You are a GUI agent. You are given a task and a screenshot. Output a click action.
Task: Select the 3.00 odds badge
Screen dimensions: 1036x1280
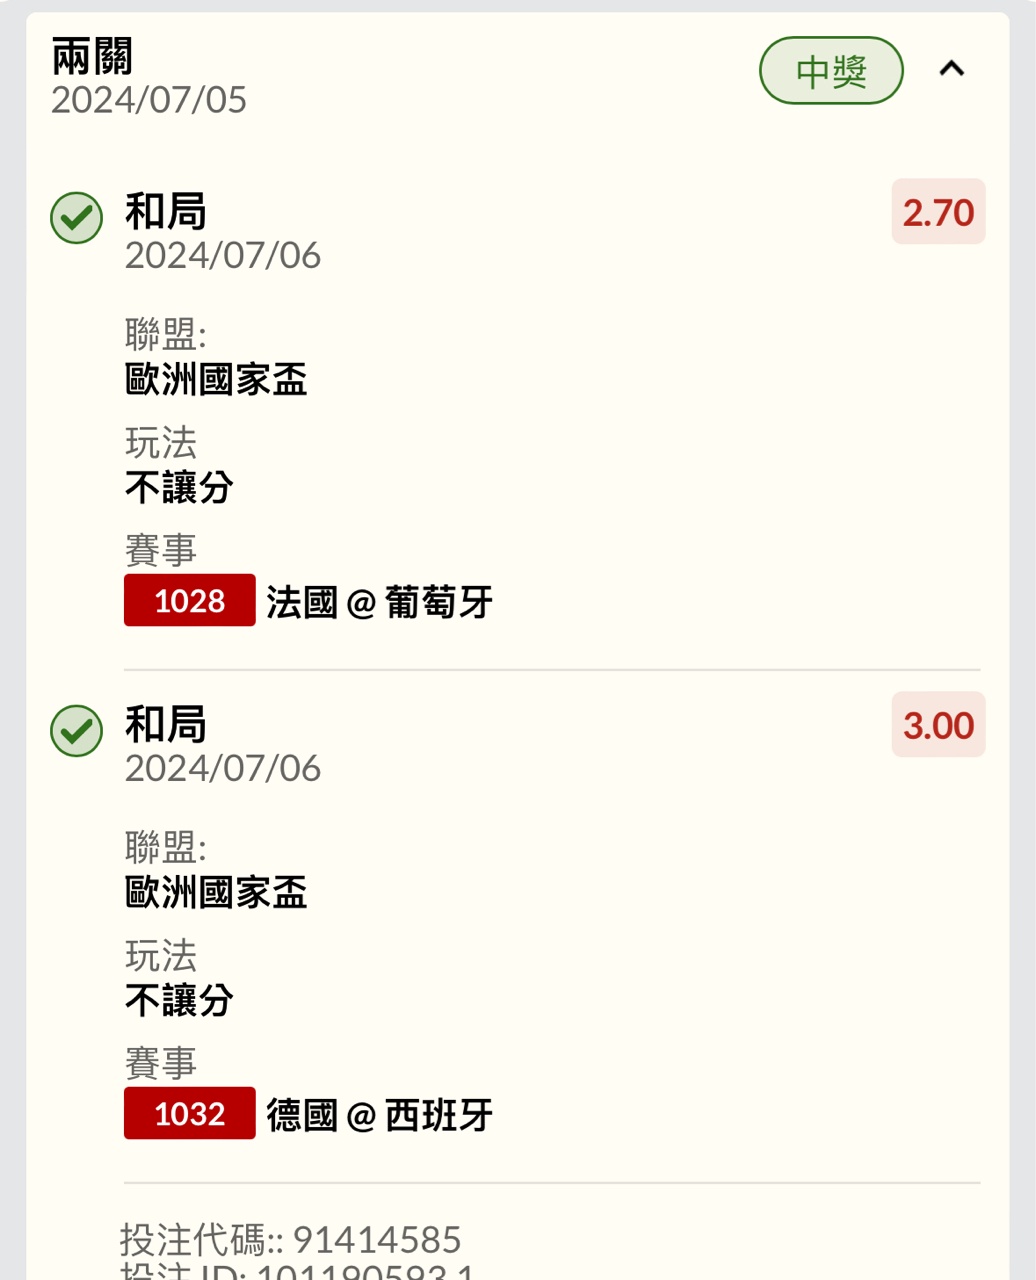pyautogui.click(x=938, y=725)
